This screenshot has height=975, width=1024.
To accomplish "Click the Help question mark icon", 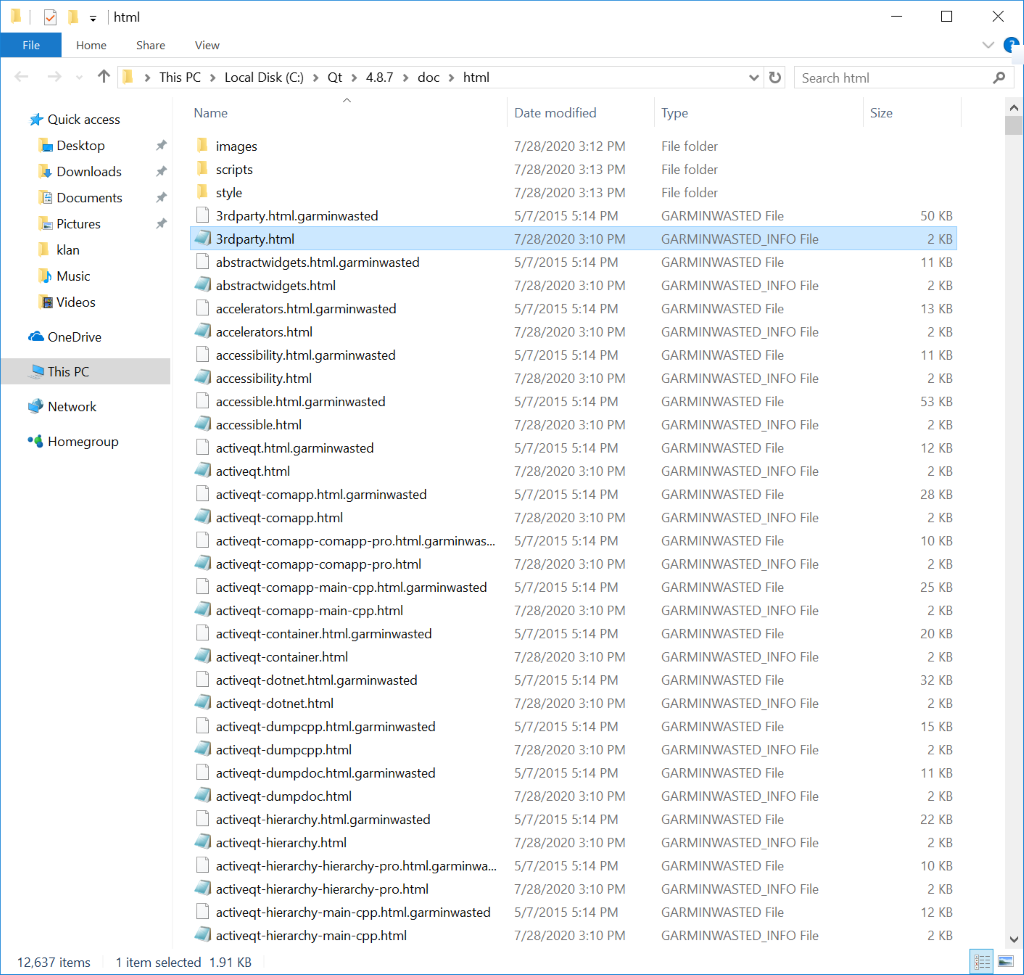I will 1010,45.
